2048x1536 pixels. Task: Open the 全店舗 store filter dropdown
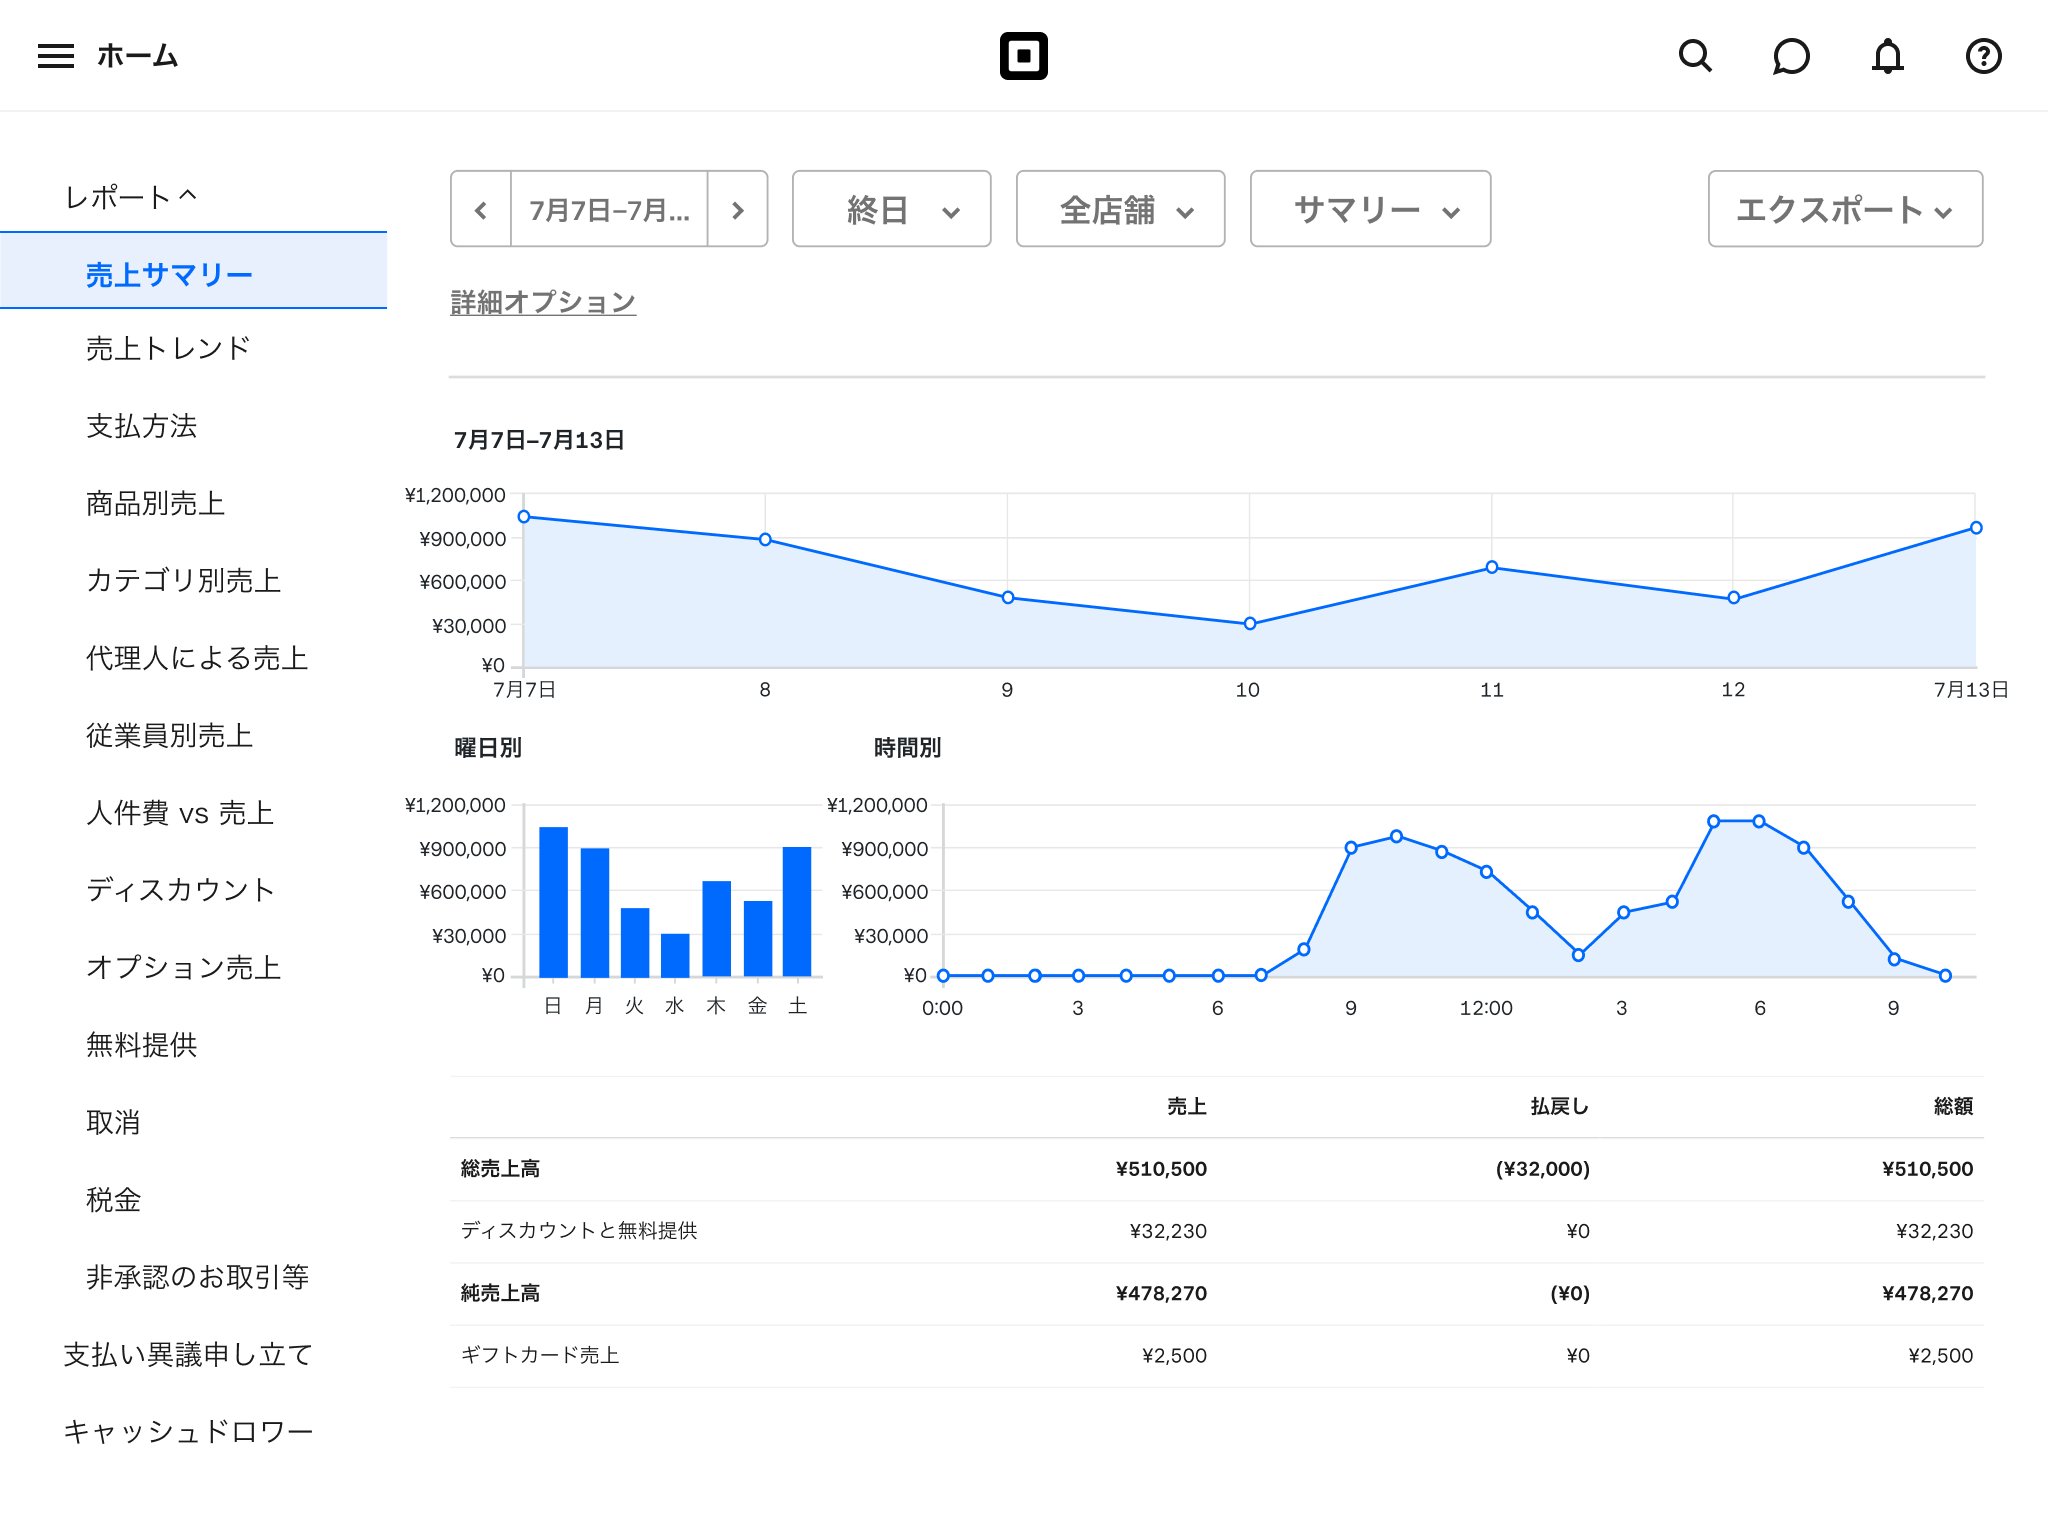click(1120, 209)
